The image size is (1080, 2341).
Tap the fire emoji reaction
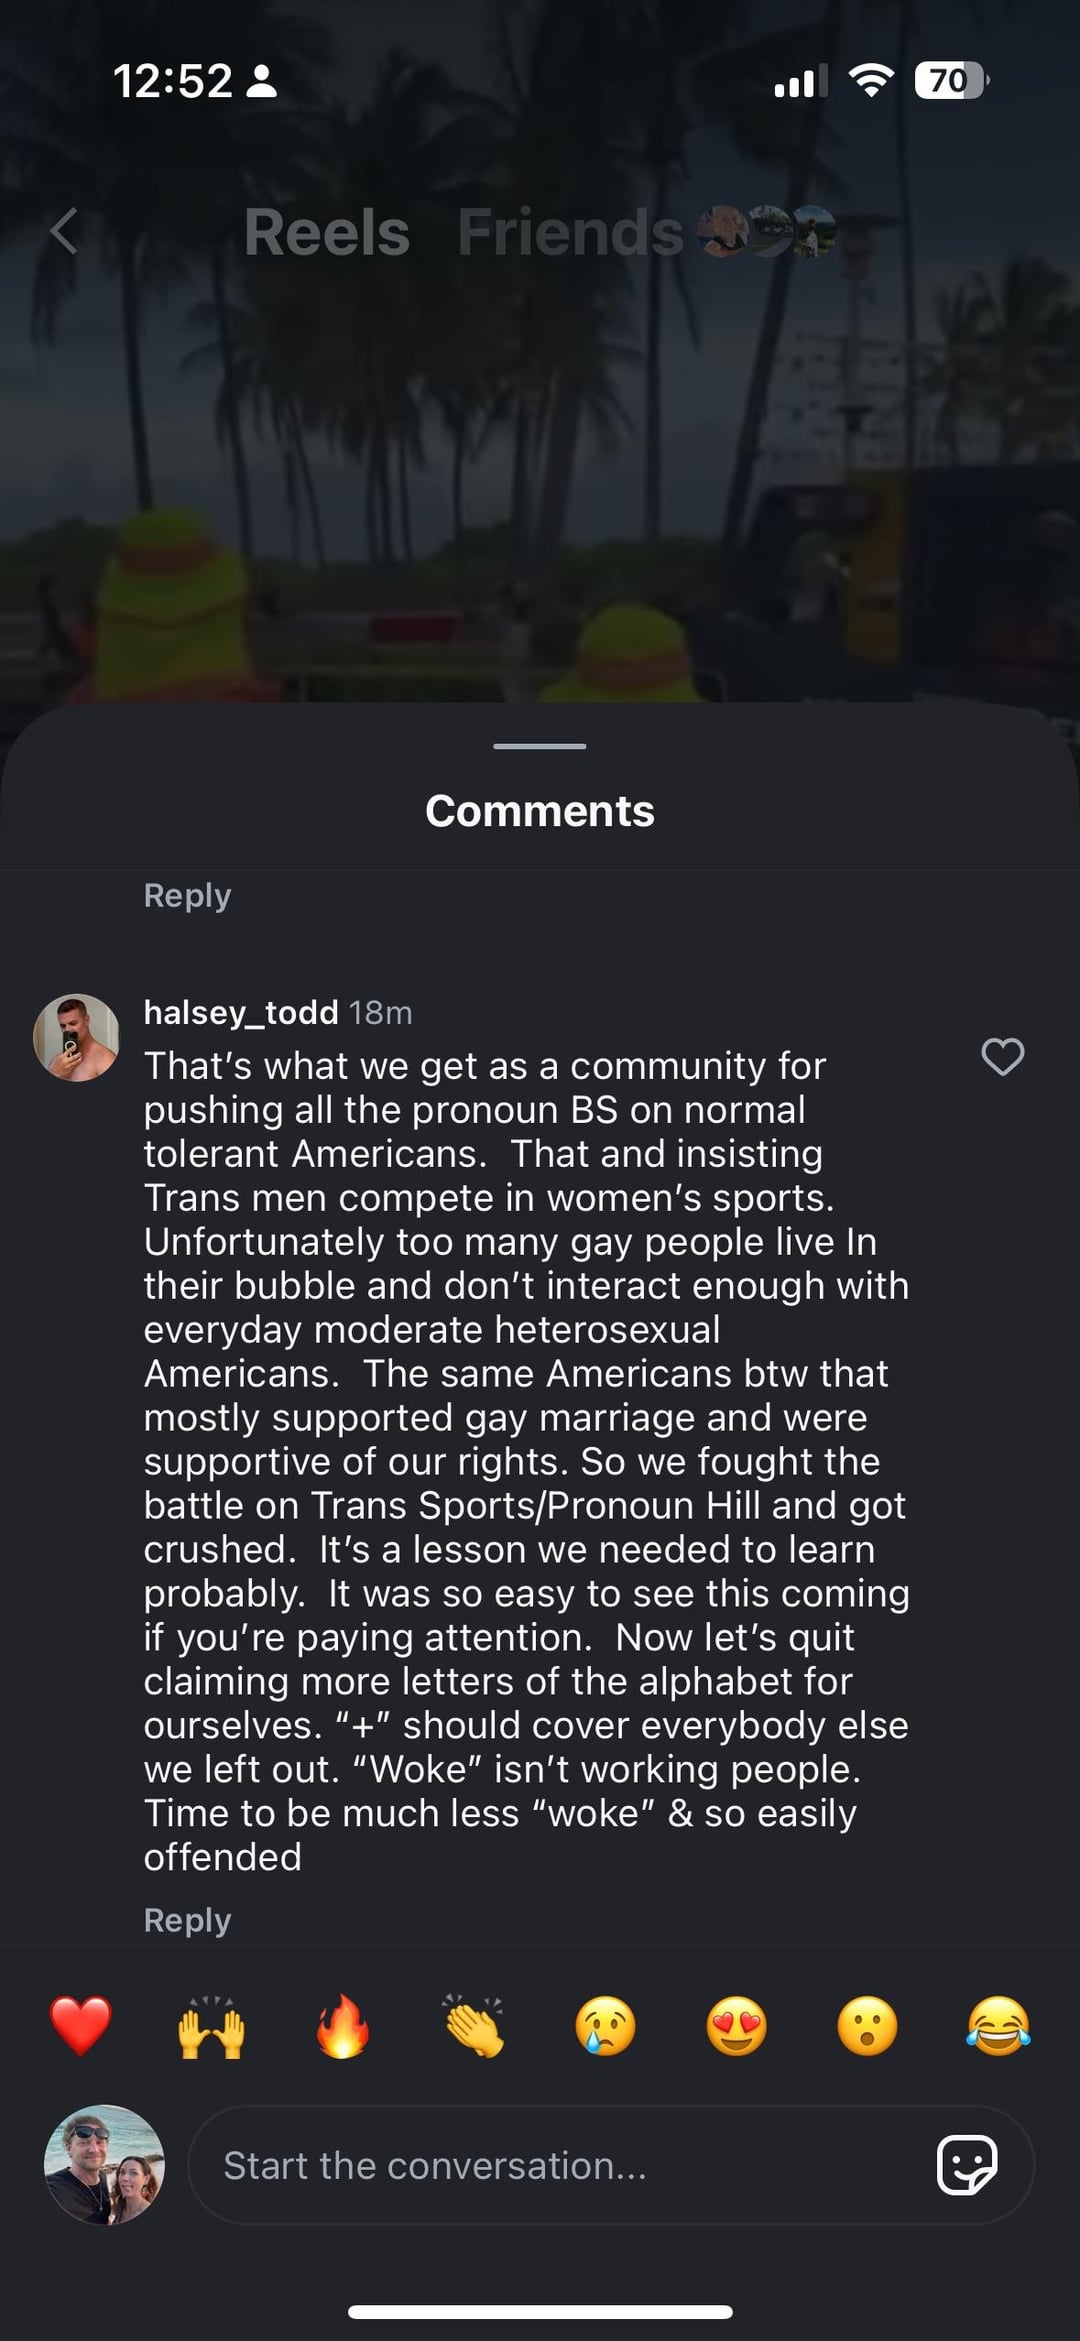pyautogui.click(x=343, y=2026)
